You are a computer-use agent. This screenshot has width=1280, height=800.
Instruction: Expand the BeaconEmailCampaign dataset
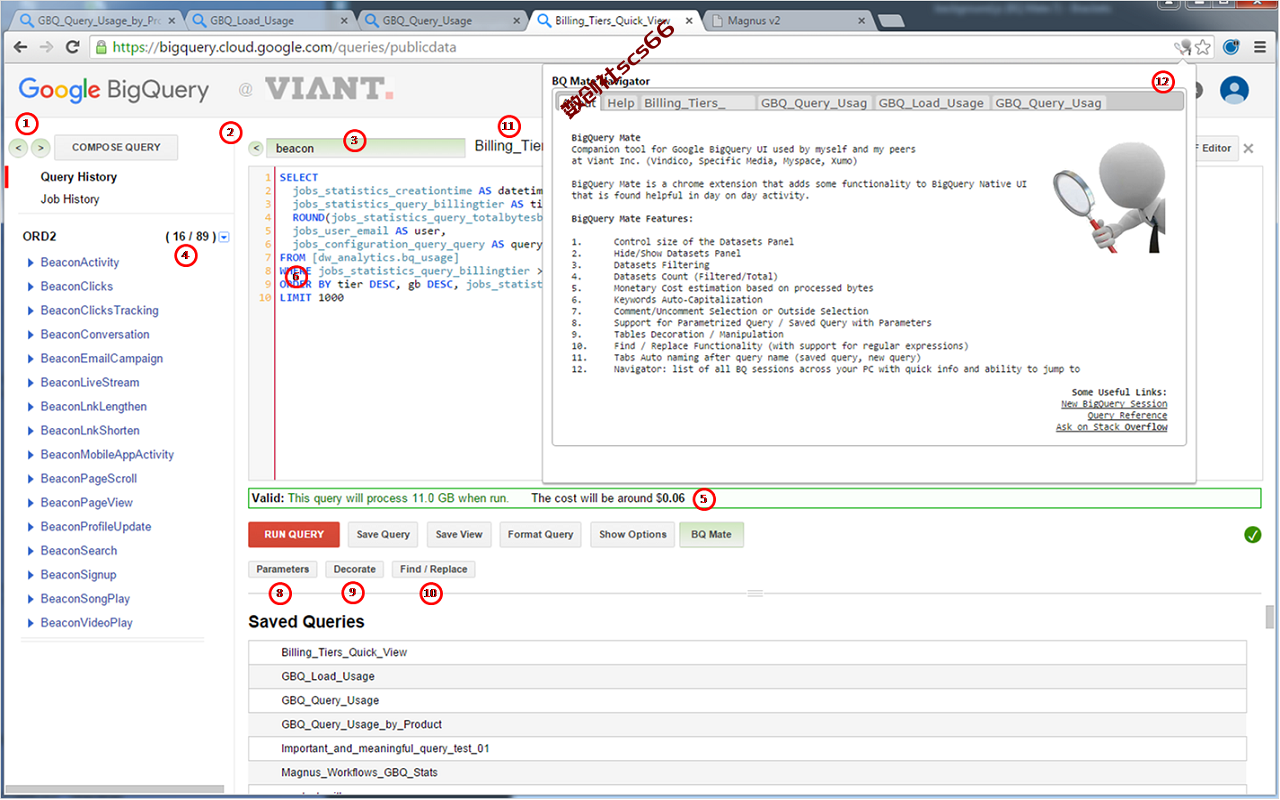[x=31, y=359]
